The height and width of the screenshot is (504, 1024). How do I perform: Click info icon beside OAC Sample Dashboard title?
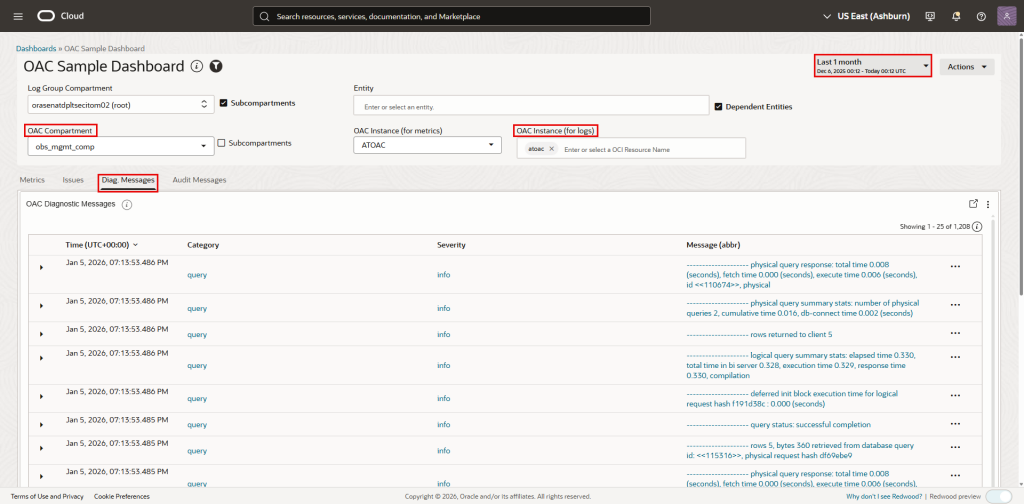[x=197, y=66]
